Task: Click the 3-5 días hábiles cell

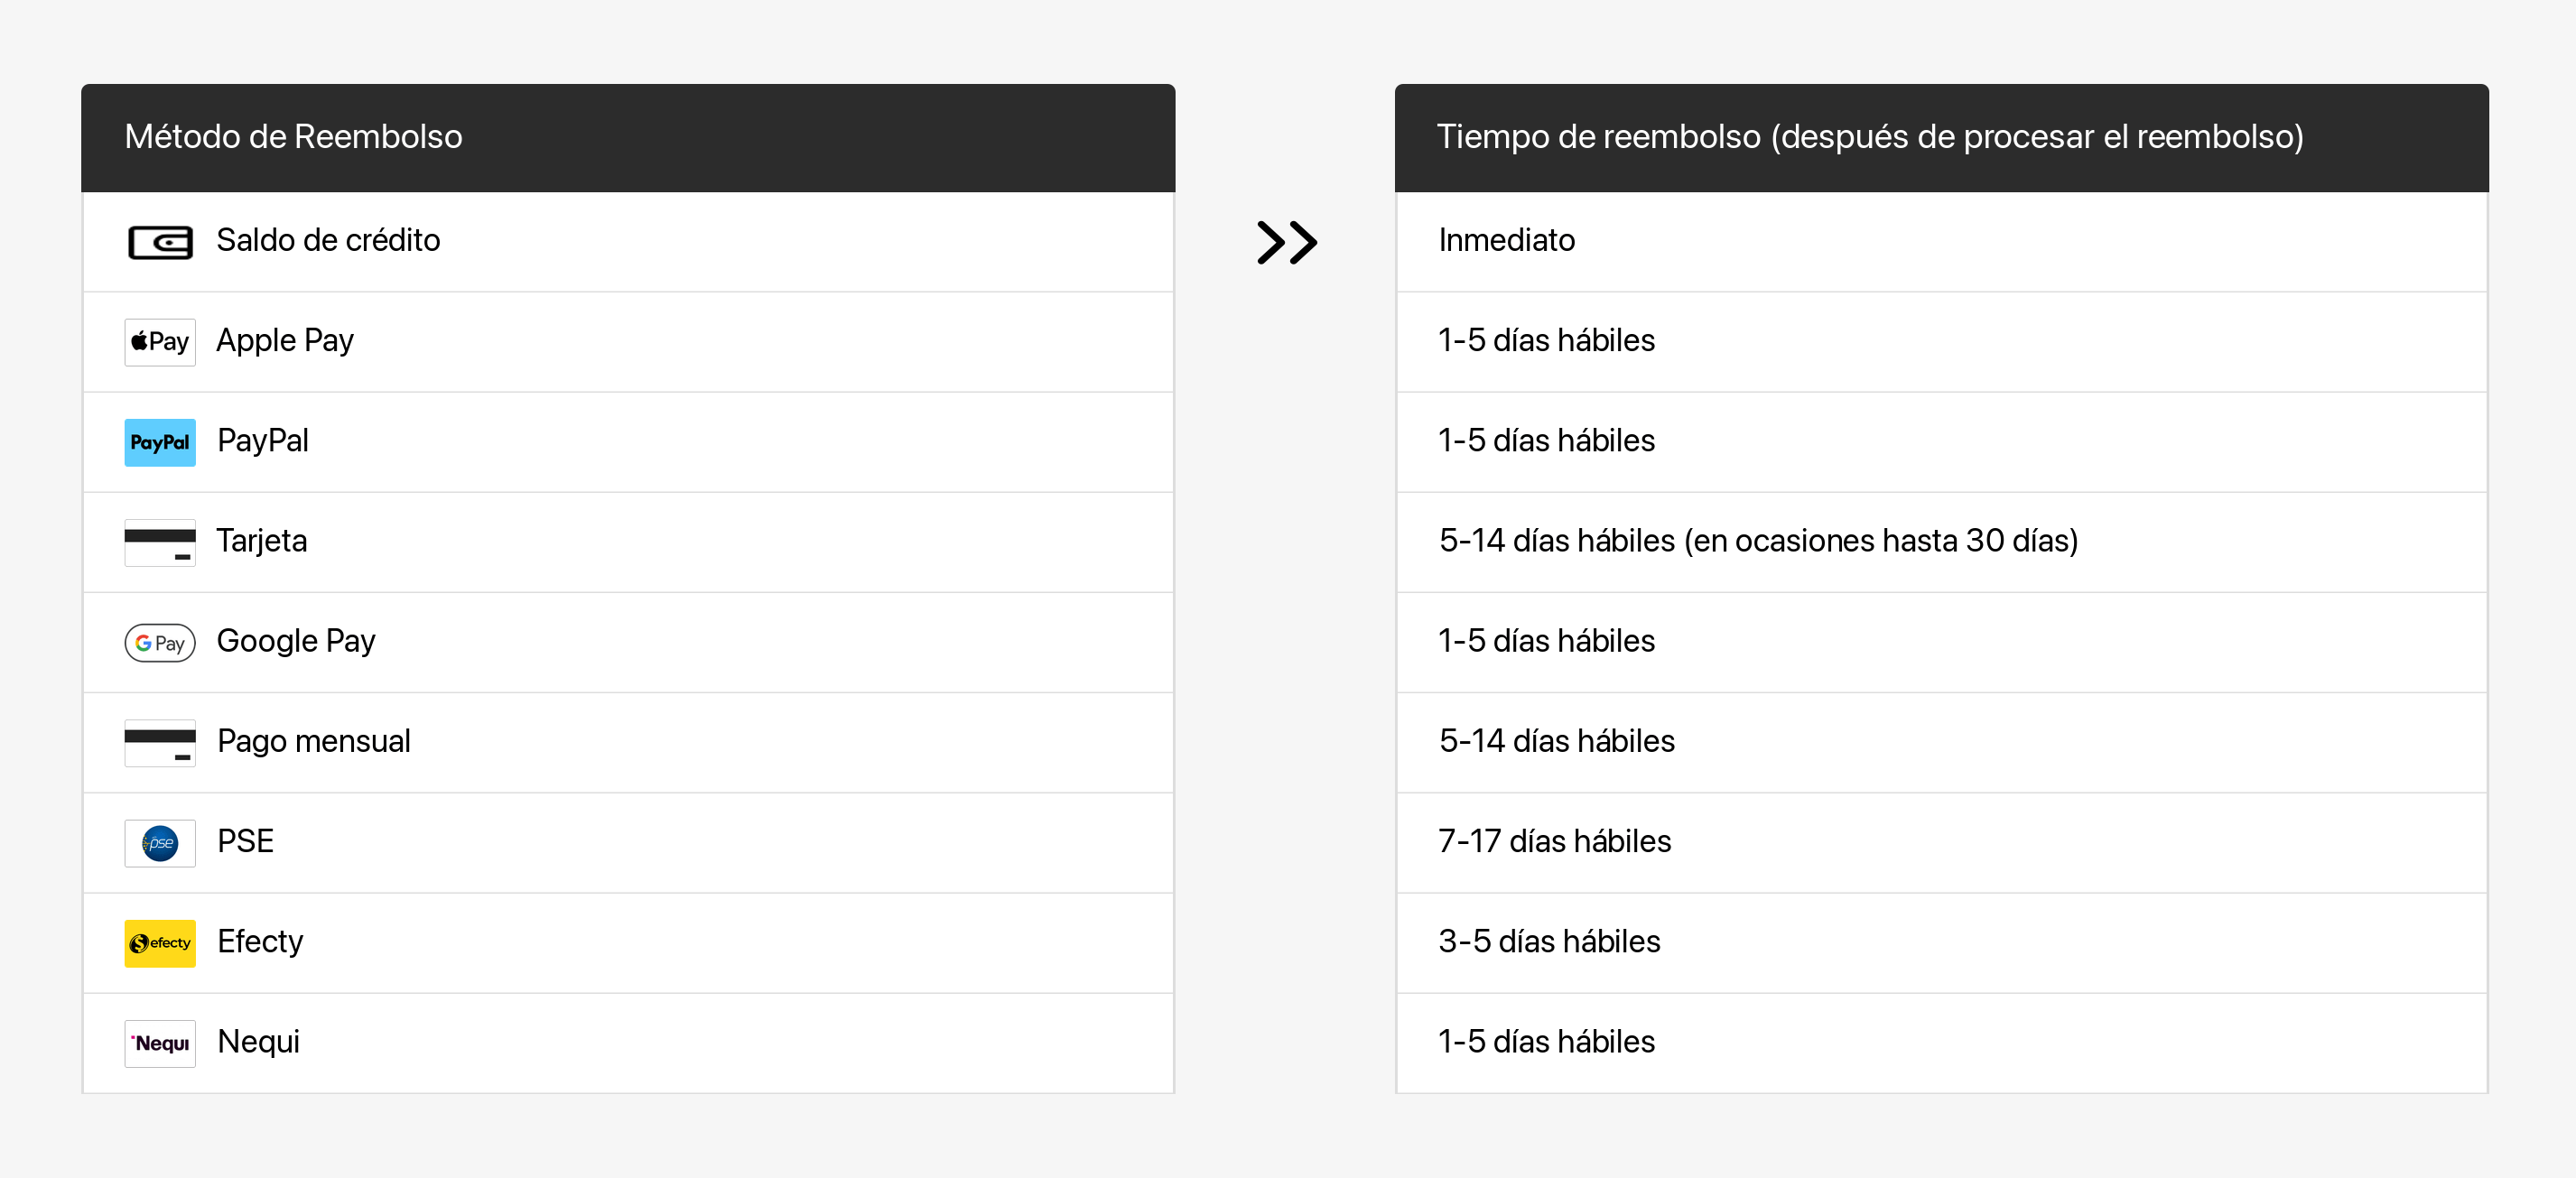Action: click(1548, 942)
